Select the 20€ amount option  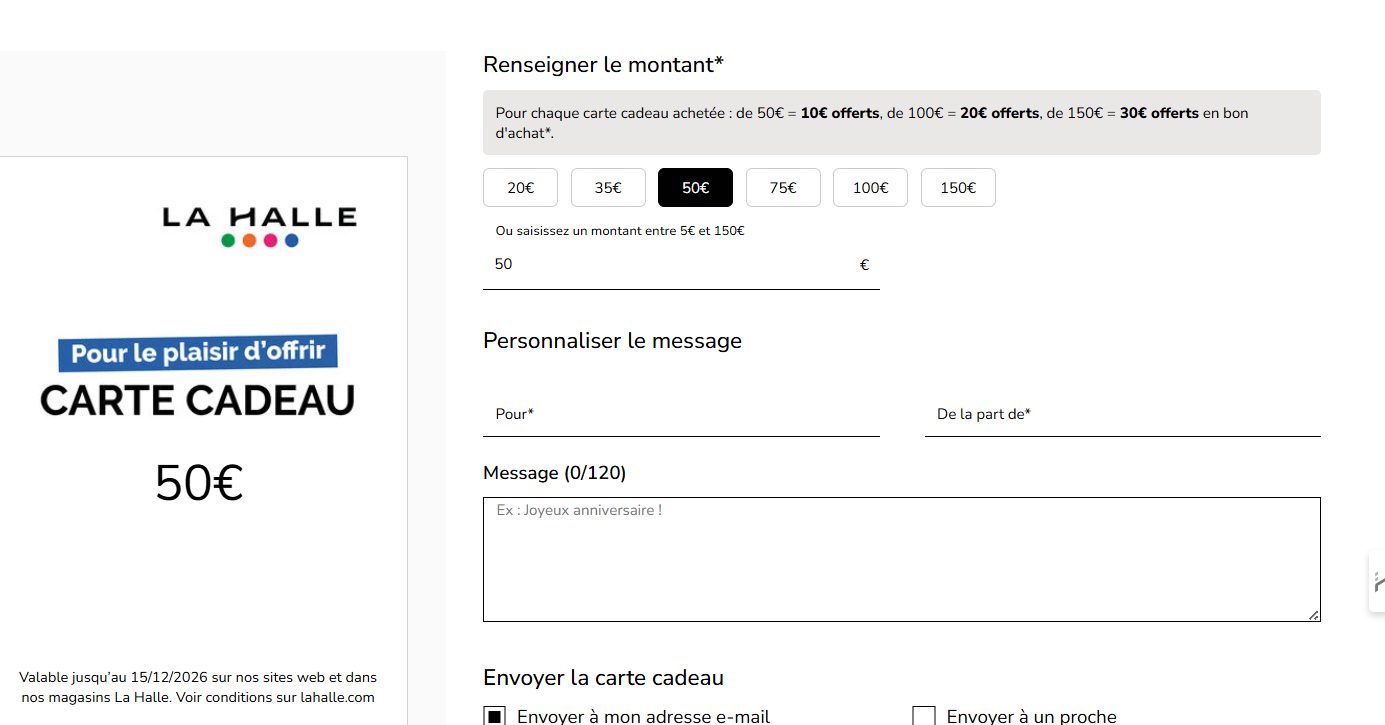[x=520, y=187]
